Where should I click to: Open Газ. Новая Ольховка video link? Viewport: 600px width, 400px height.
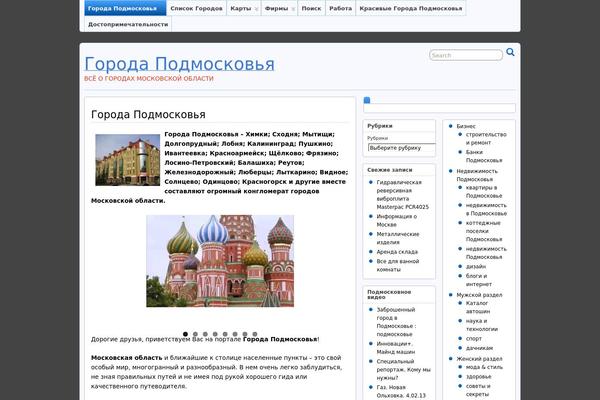click(x=401, y=391)
